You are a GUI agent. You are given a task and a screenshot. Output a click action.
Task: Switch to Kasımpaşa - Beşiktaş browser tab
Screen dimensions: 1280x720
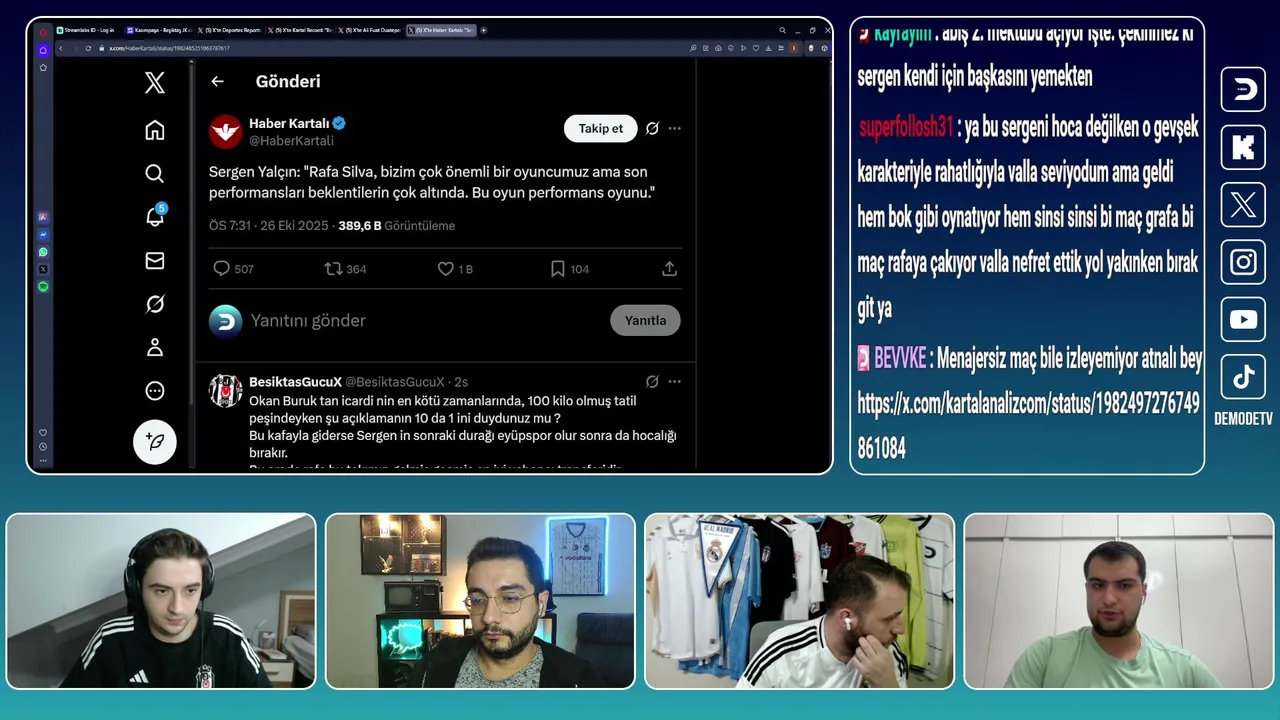[x=159, y=30]
